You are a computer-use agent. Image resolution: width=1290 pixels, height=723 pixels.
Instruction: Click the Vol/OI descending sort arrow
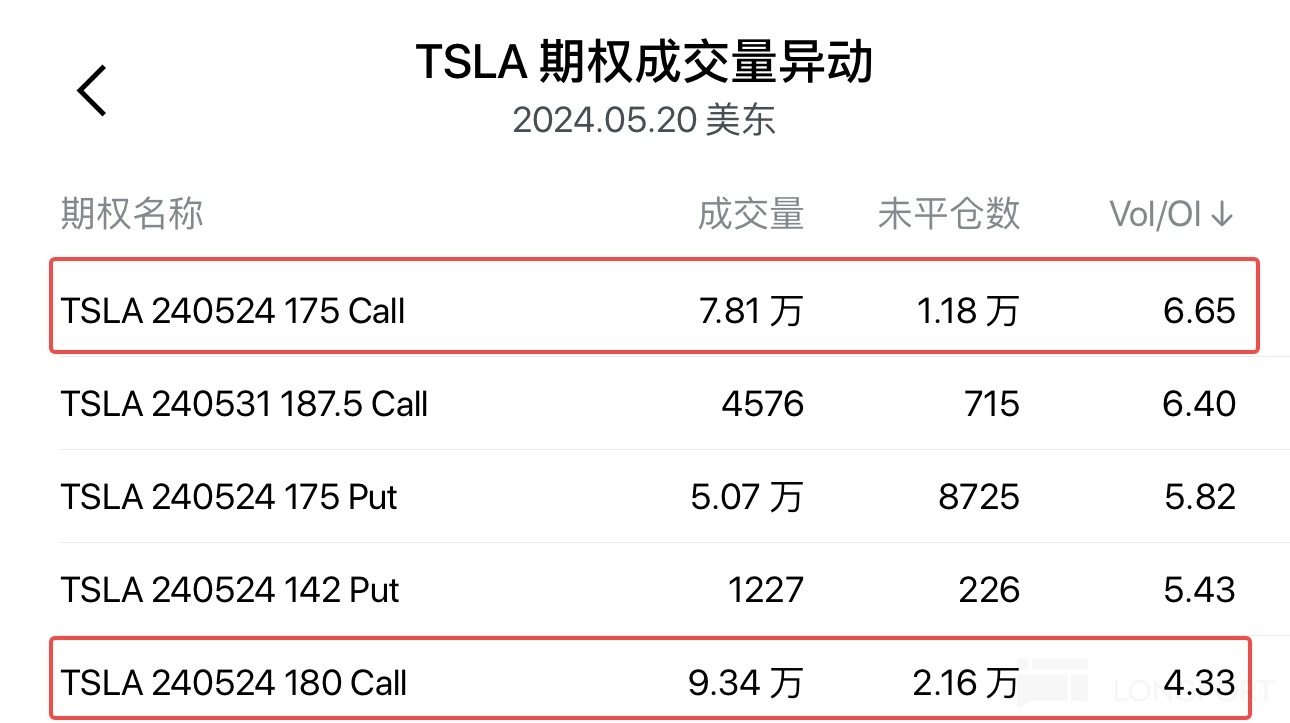pos(1222,214)
